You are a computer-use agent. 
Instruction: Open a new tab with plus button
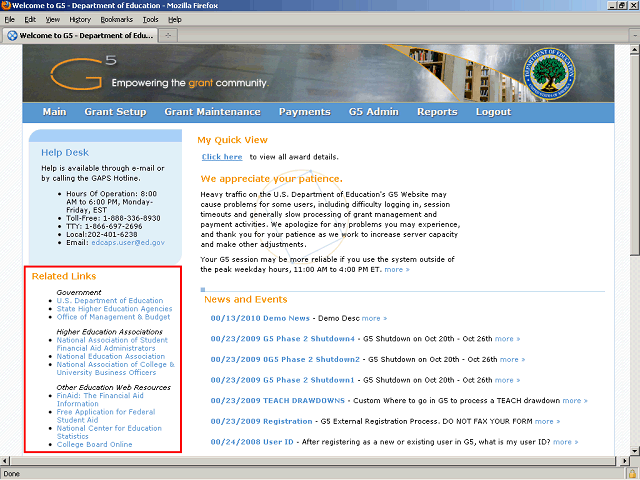click(168, 36)
